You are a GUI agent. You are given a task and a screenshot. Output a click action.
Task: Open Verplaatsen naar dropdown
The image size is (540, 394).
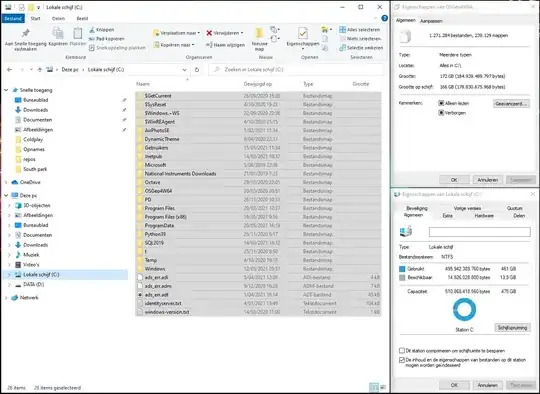[176, 33]
